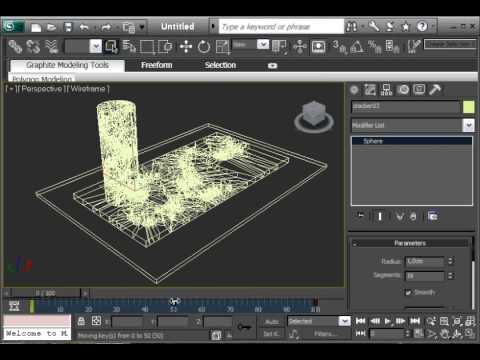Open the Polygon Modeling panel
480x360 pixels.
point(42,79)
